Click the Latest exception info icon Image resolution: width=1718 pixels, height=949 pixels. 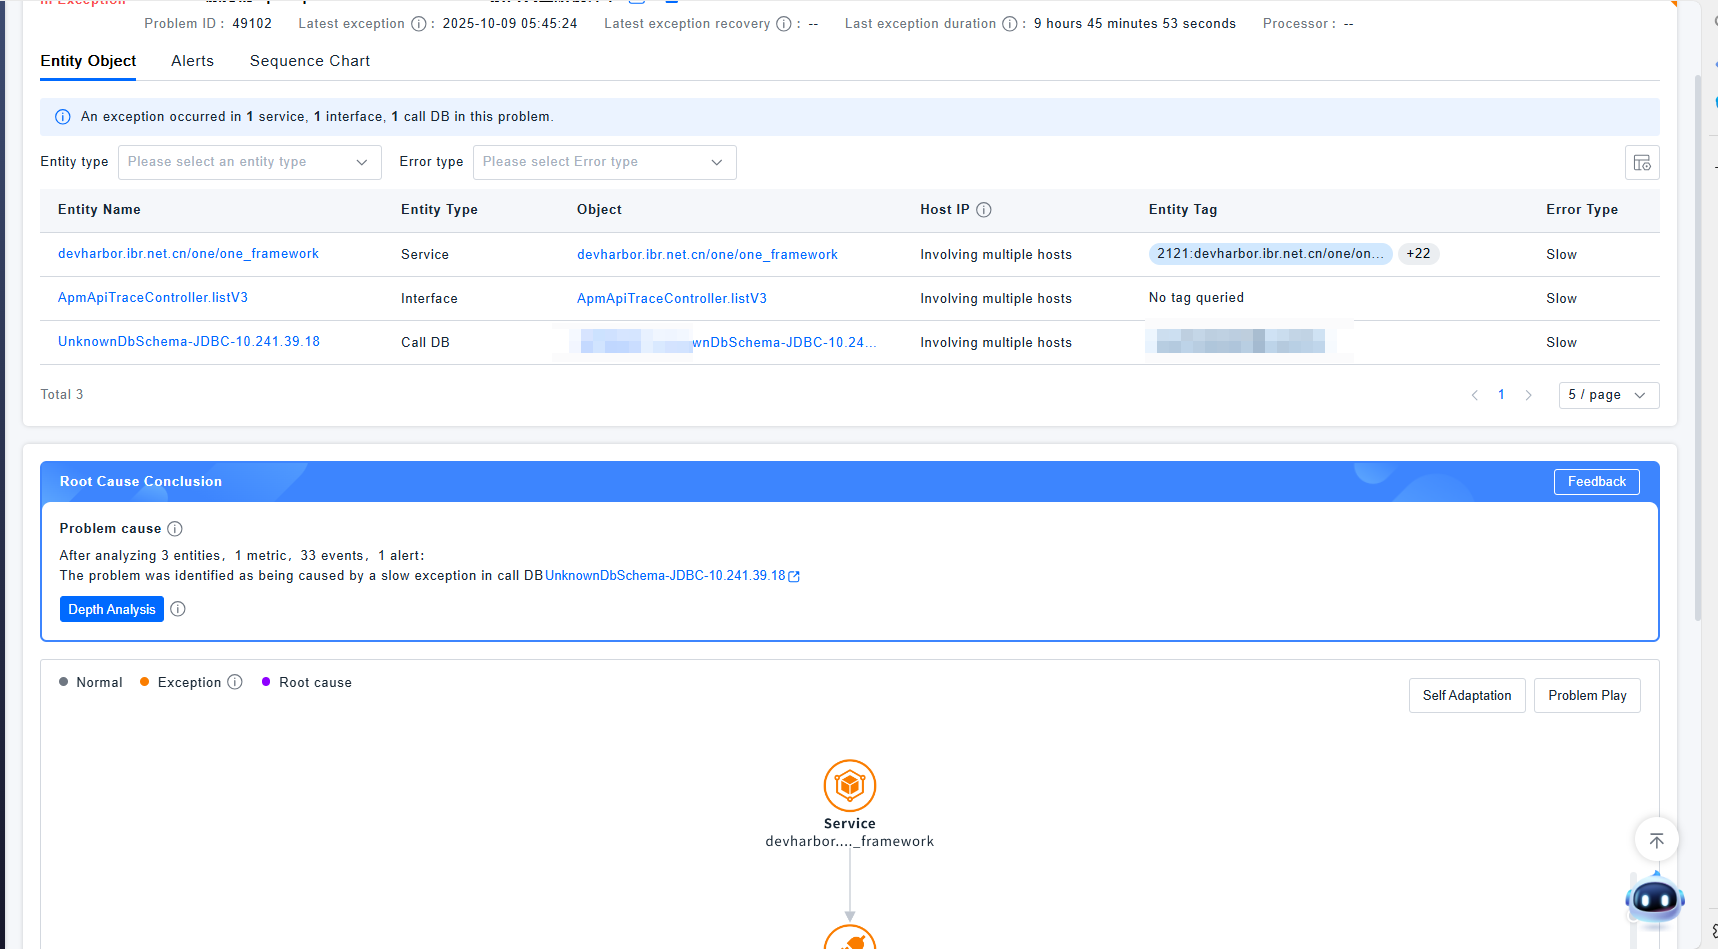pos(418,24)
